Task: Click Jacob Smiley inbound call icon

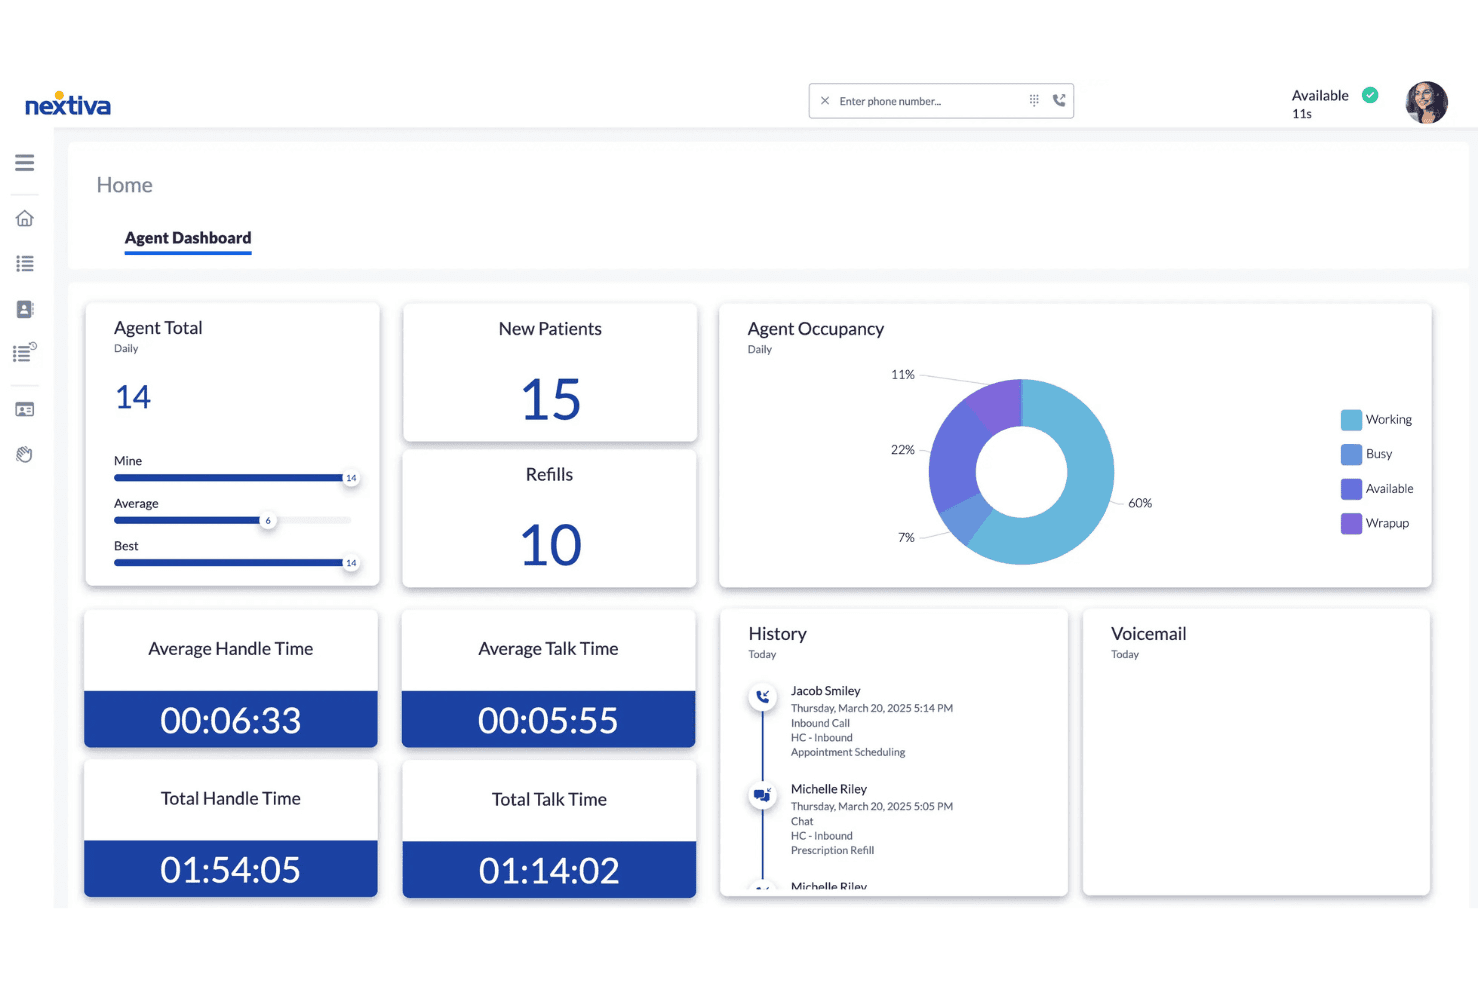Action: point(763,697)
